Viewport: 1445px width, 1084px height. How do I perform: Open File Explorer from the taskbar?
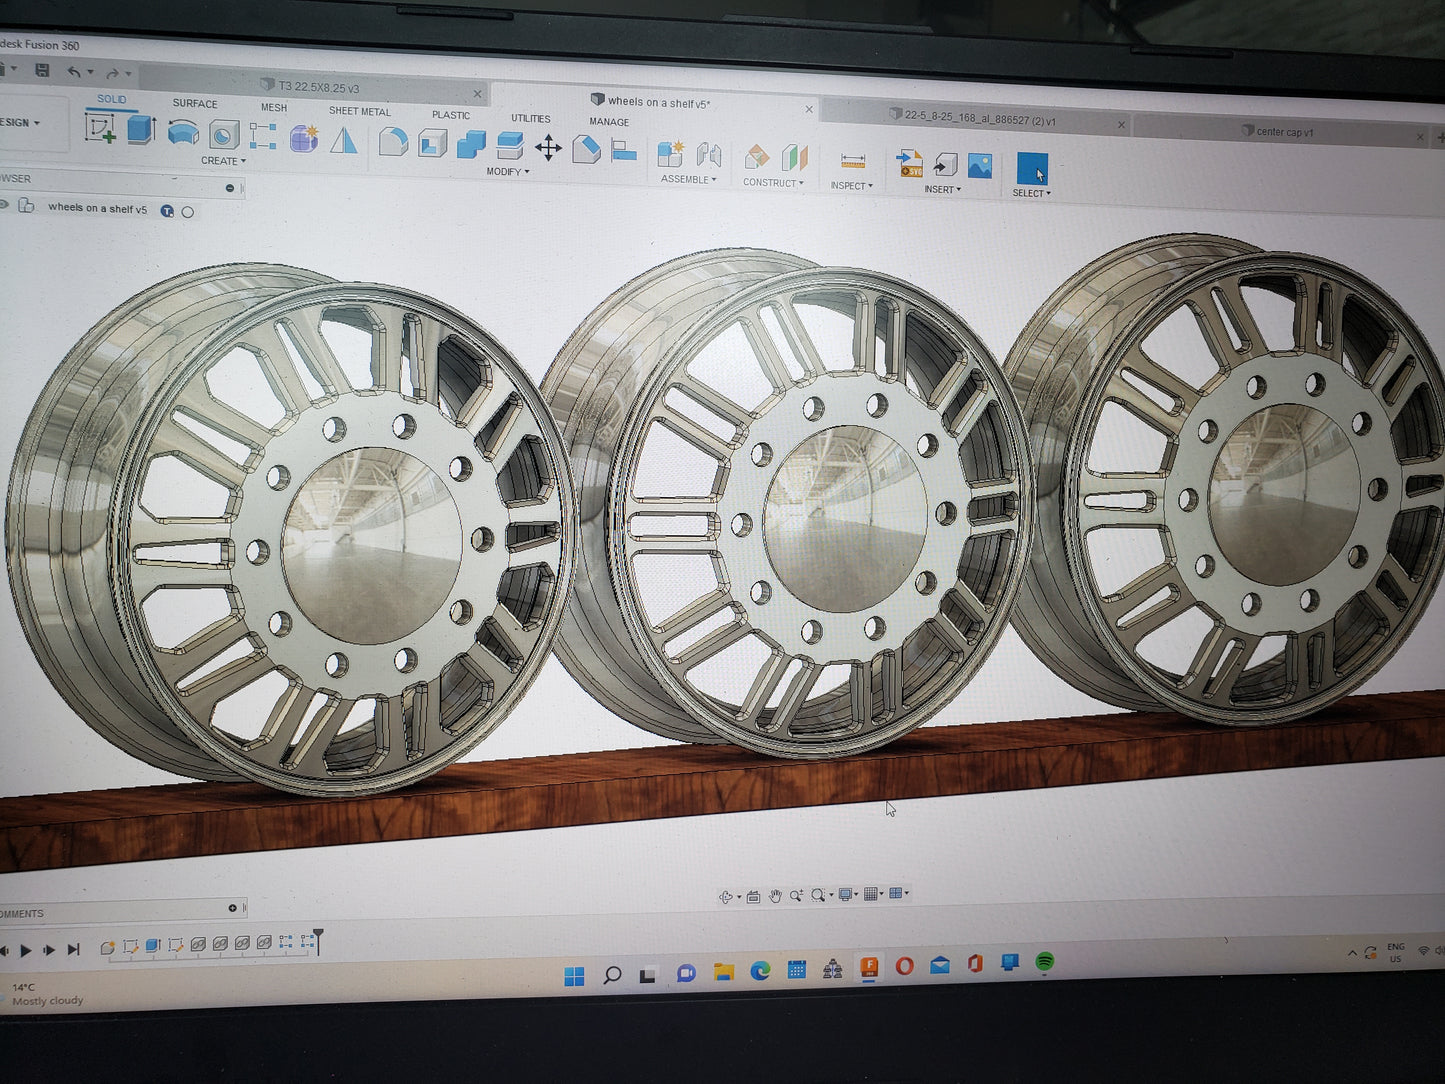(723, 971)
